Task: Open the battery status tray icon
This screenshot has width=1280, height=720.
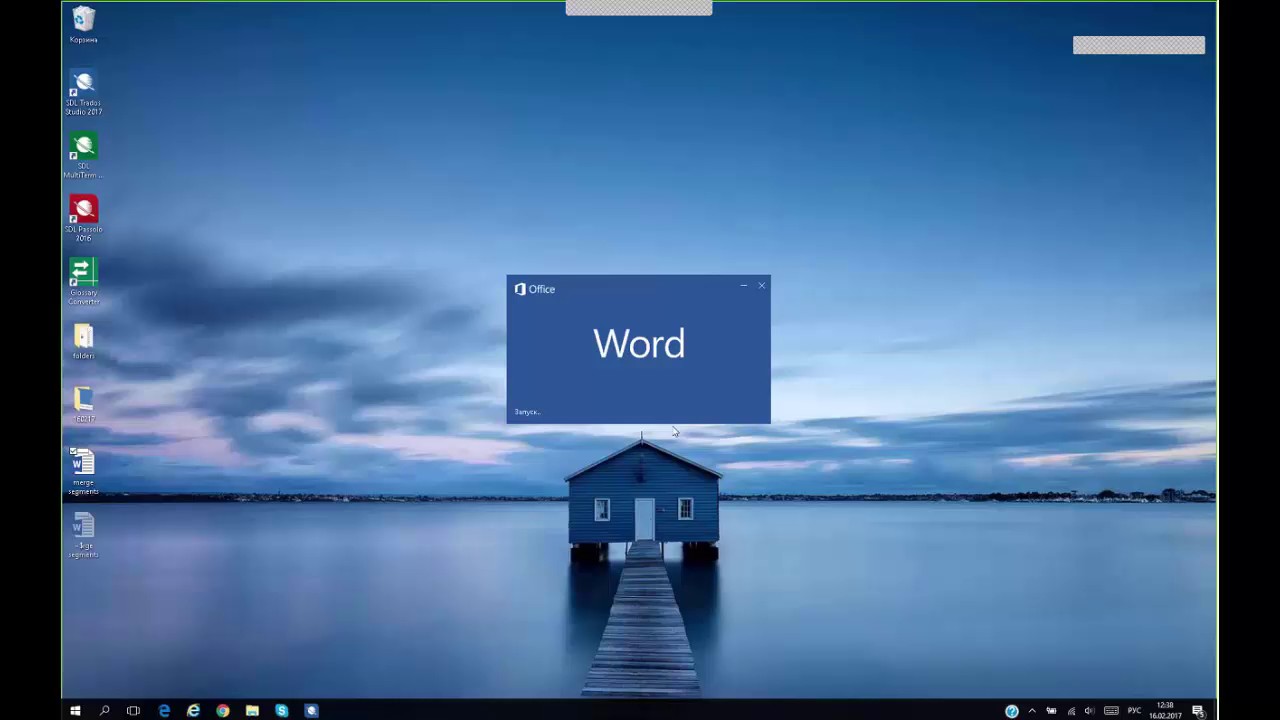Action: [1051, 711]
